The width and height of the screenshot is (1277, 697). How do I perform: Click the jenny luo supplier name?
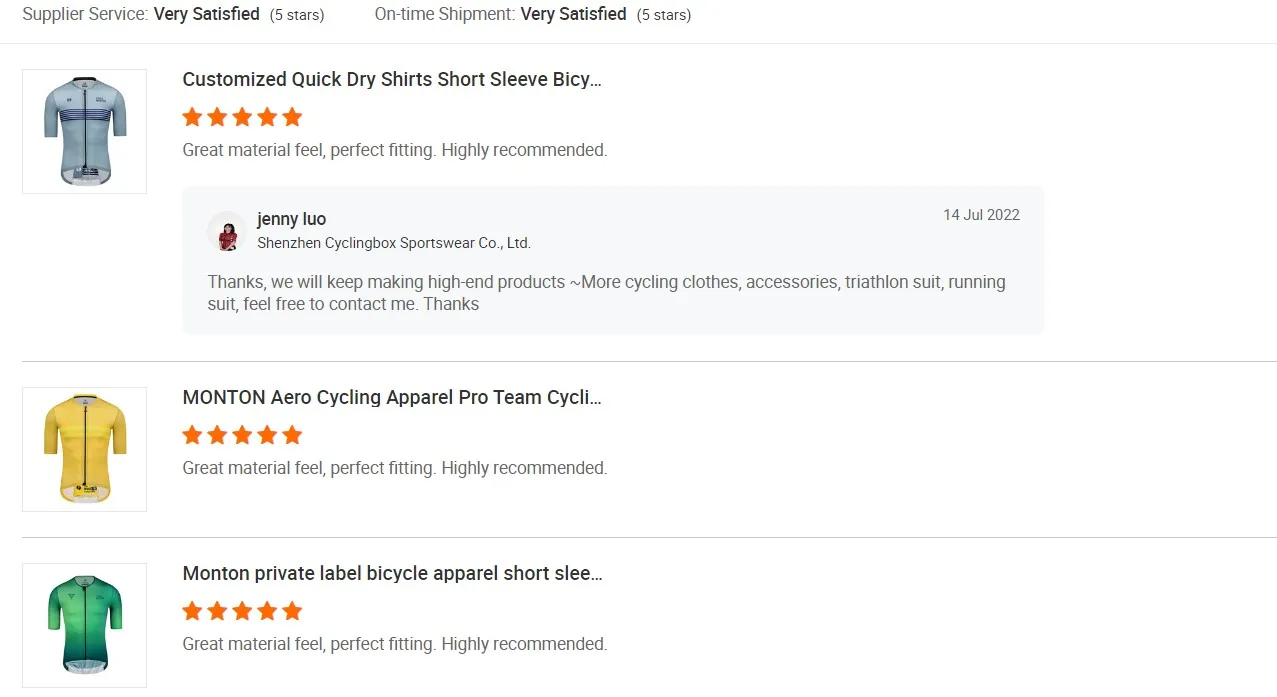291,219
